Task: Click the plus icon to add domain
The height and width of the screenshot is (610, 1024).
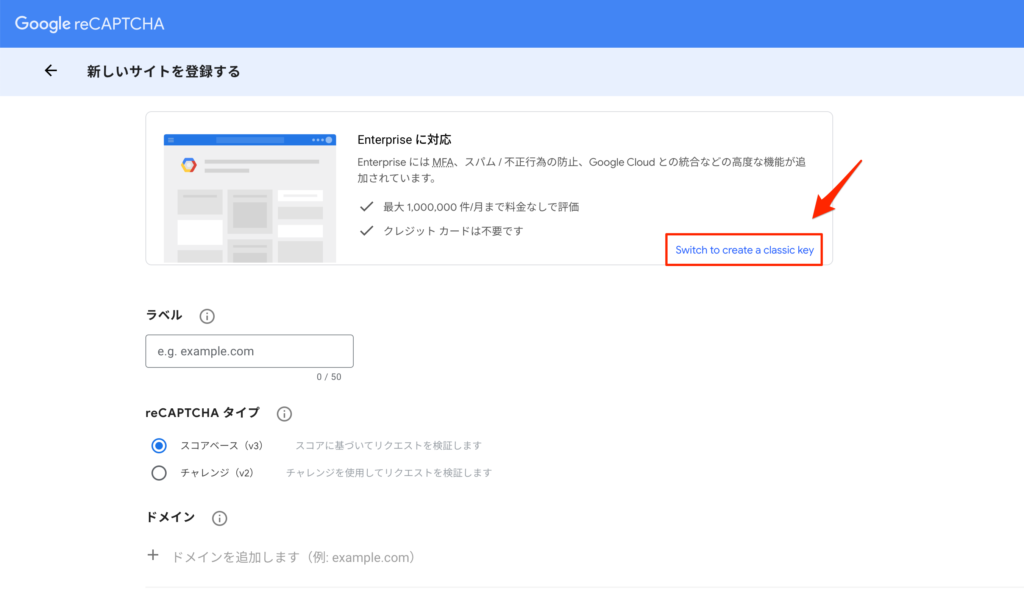Action: coord(153,556)
